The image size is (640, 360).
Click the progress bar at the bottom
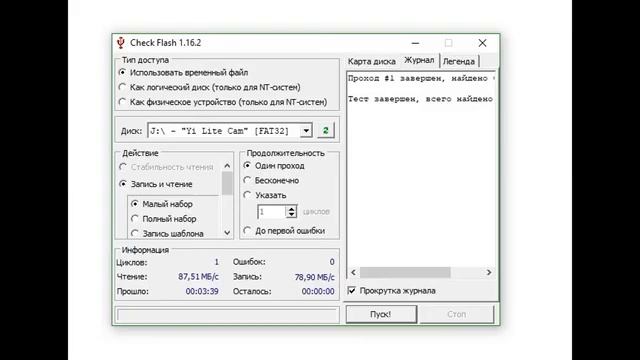pyautogui.click(x=227, y=315)
